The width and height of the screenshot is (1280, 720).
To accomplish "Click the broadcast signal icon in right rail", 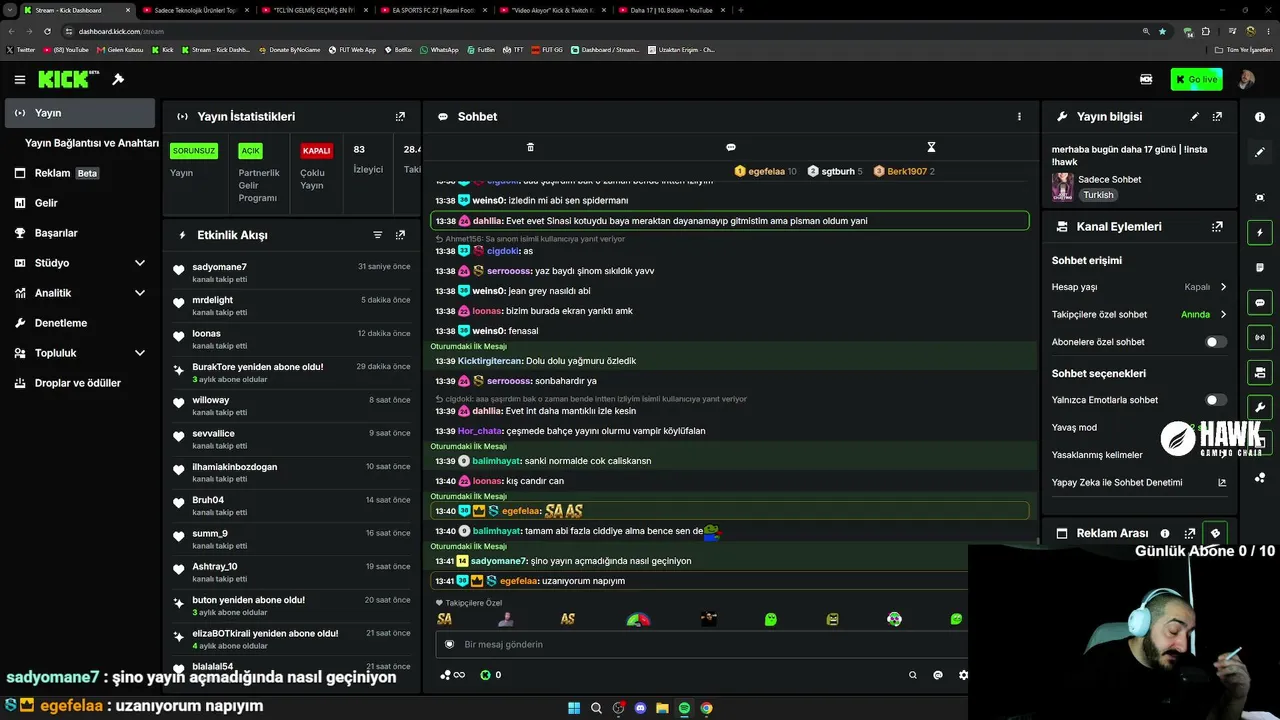I will pos(1260,338).
